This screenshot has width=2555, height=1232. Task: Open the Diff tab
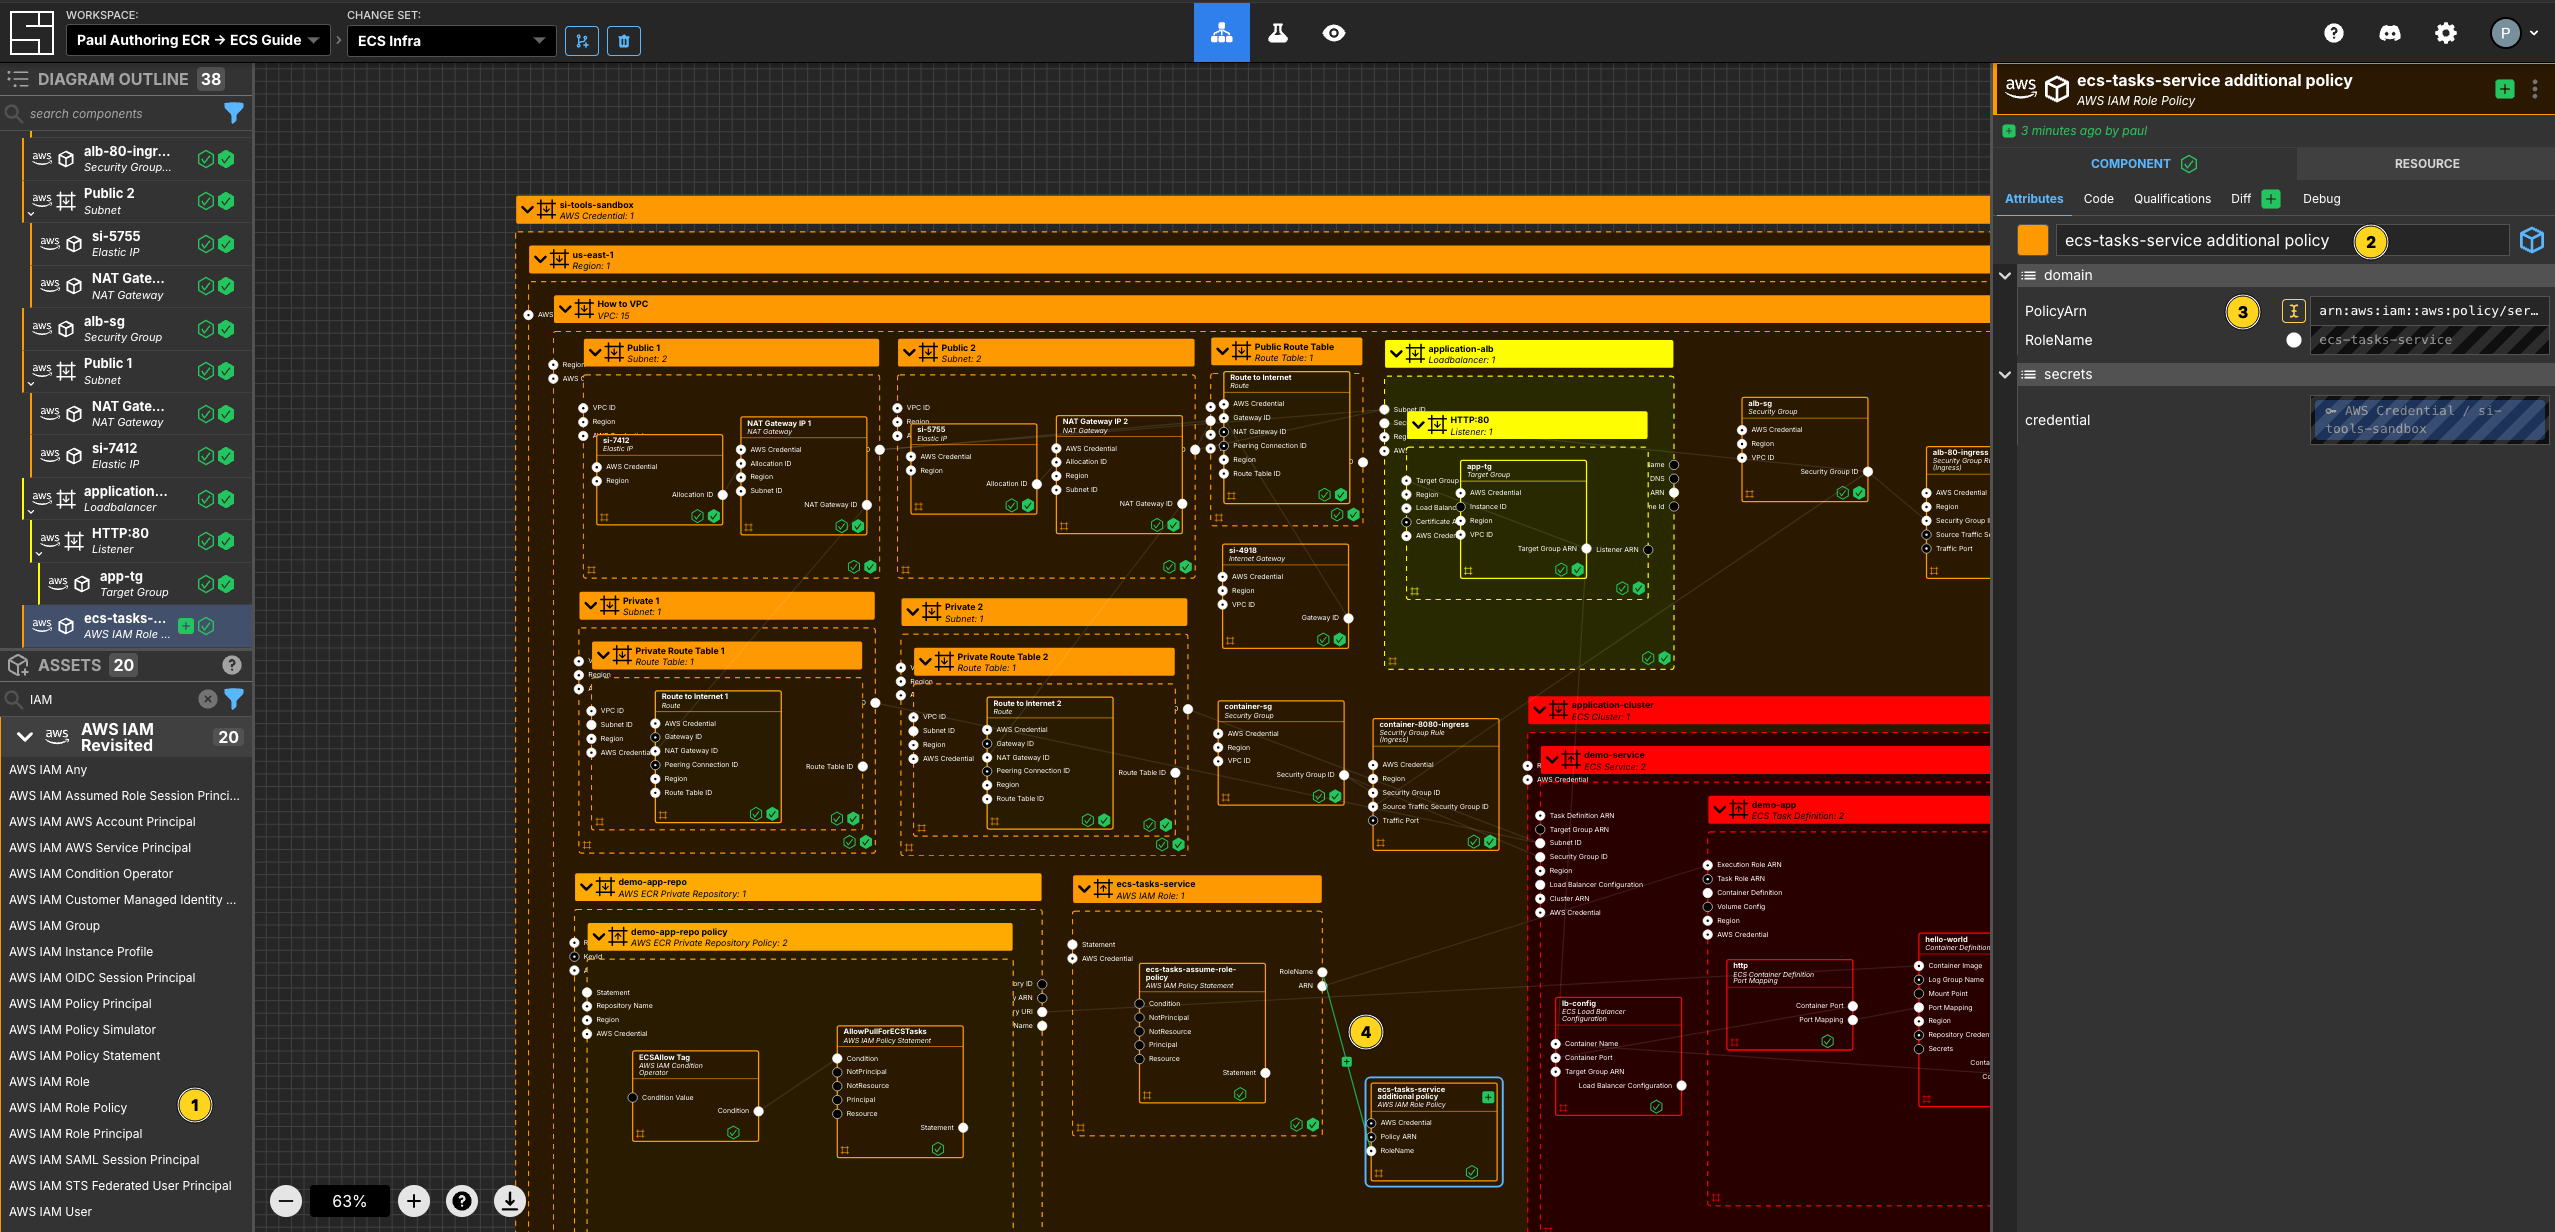[x=2241, y=199]
